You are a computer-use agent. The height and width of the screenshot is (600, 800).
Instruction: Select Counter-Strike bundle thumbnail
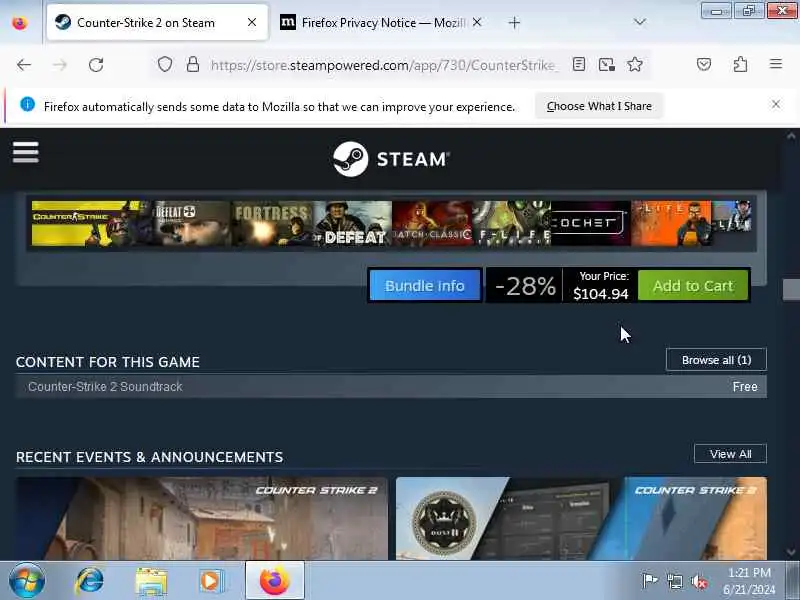(x=84, y=223)
